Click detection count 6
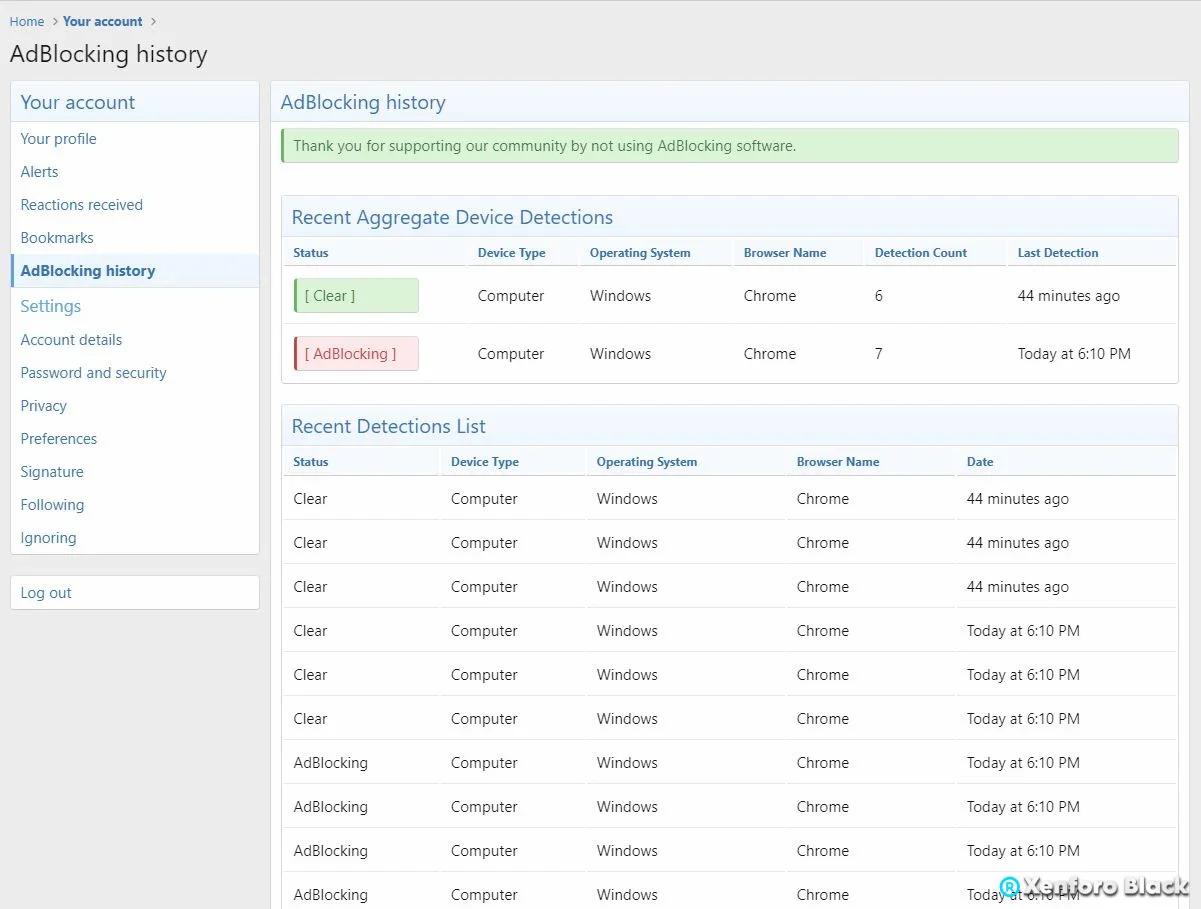The image size is (1201, 909). pyautogui.click(x=879, y=296)
